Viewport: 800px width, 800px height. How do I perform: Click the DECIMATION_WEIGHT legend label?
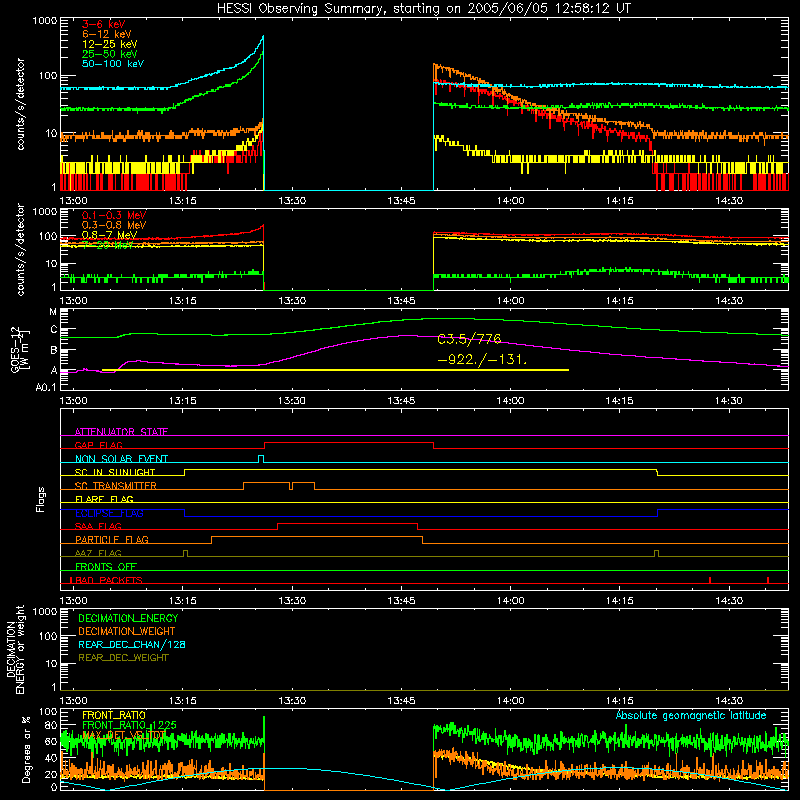tap(127, 631)
